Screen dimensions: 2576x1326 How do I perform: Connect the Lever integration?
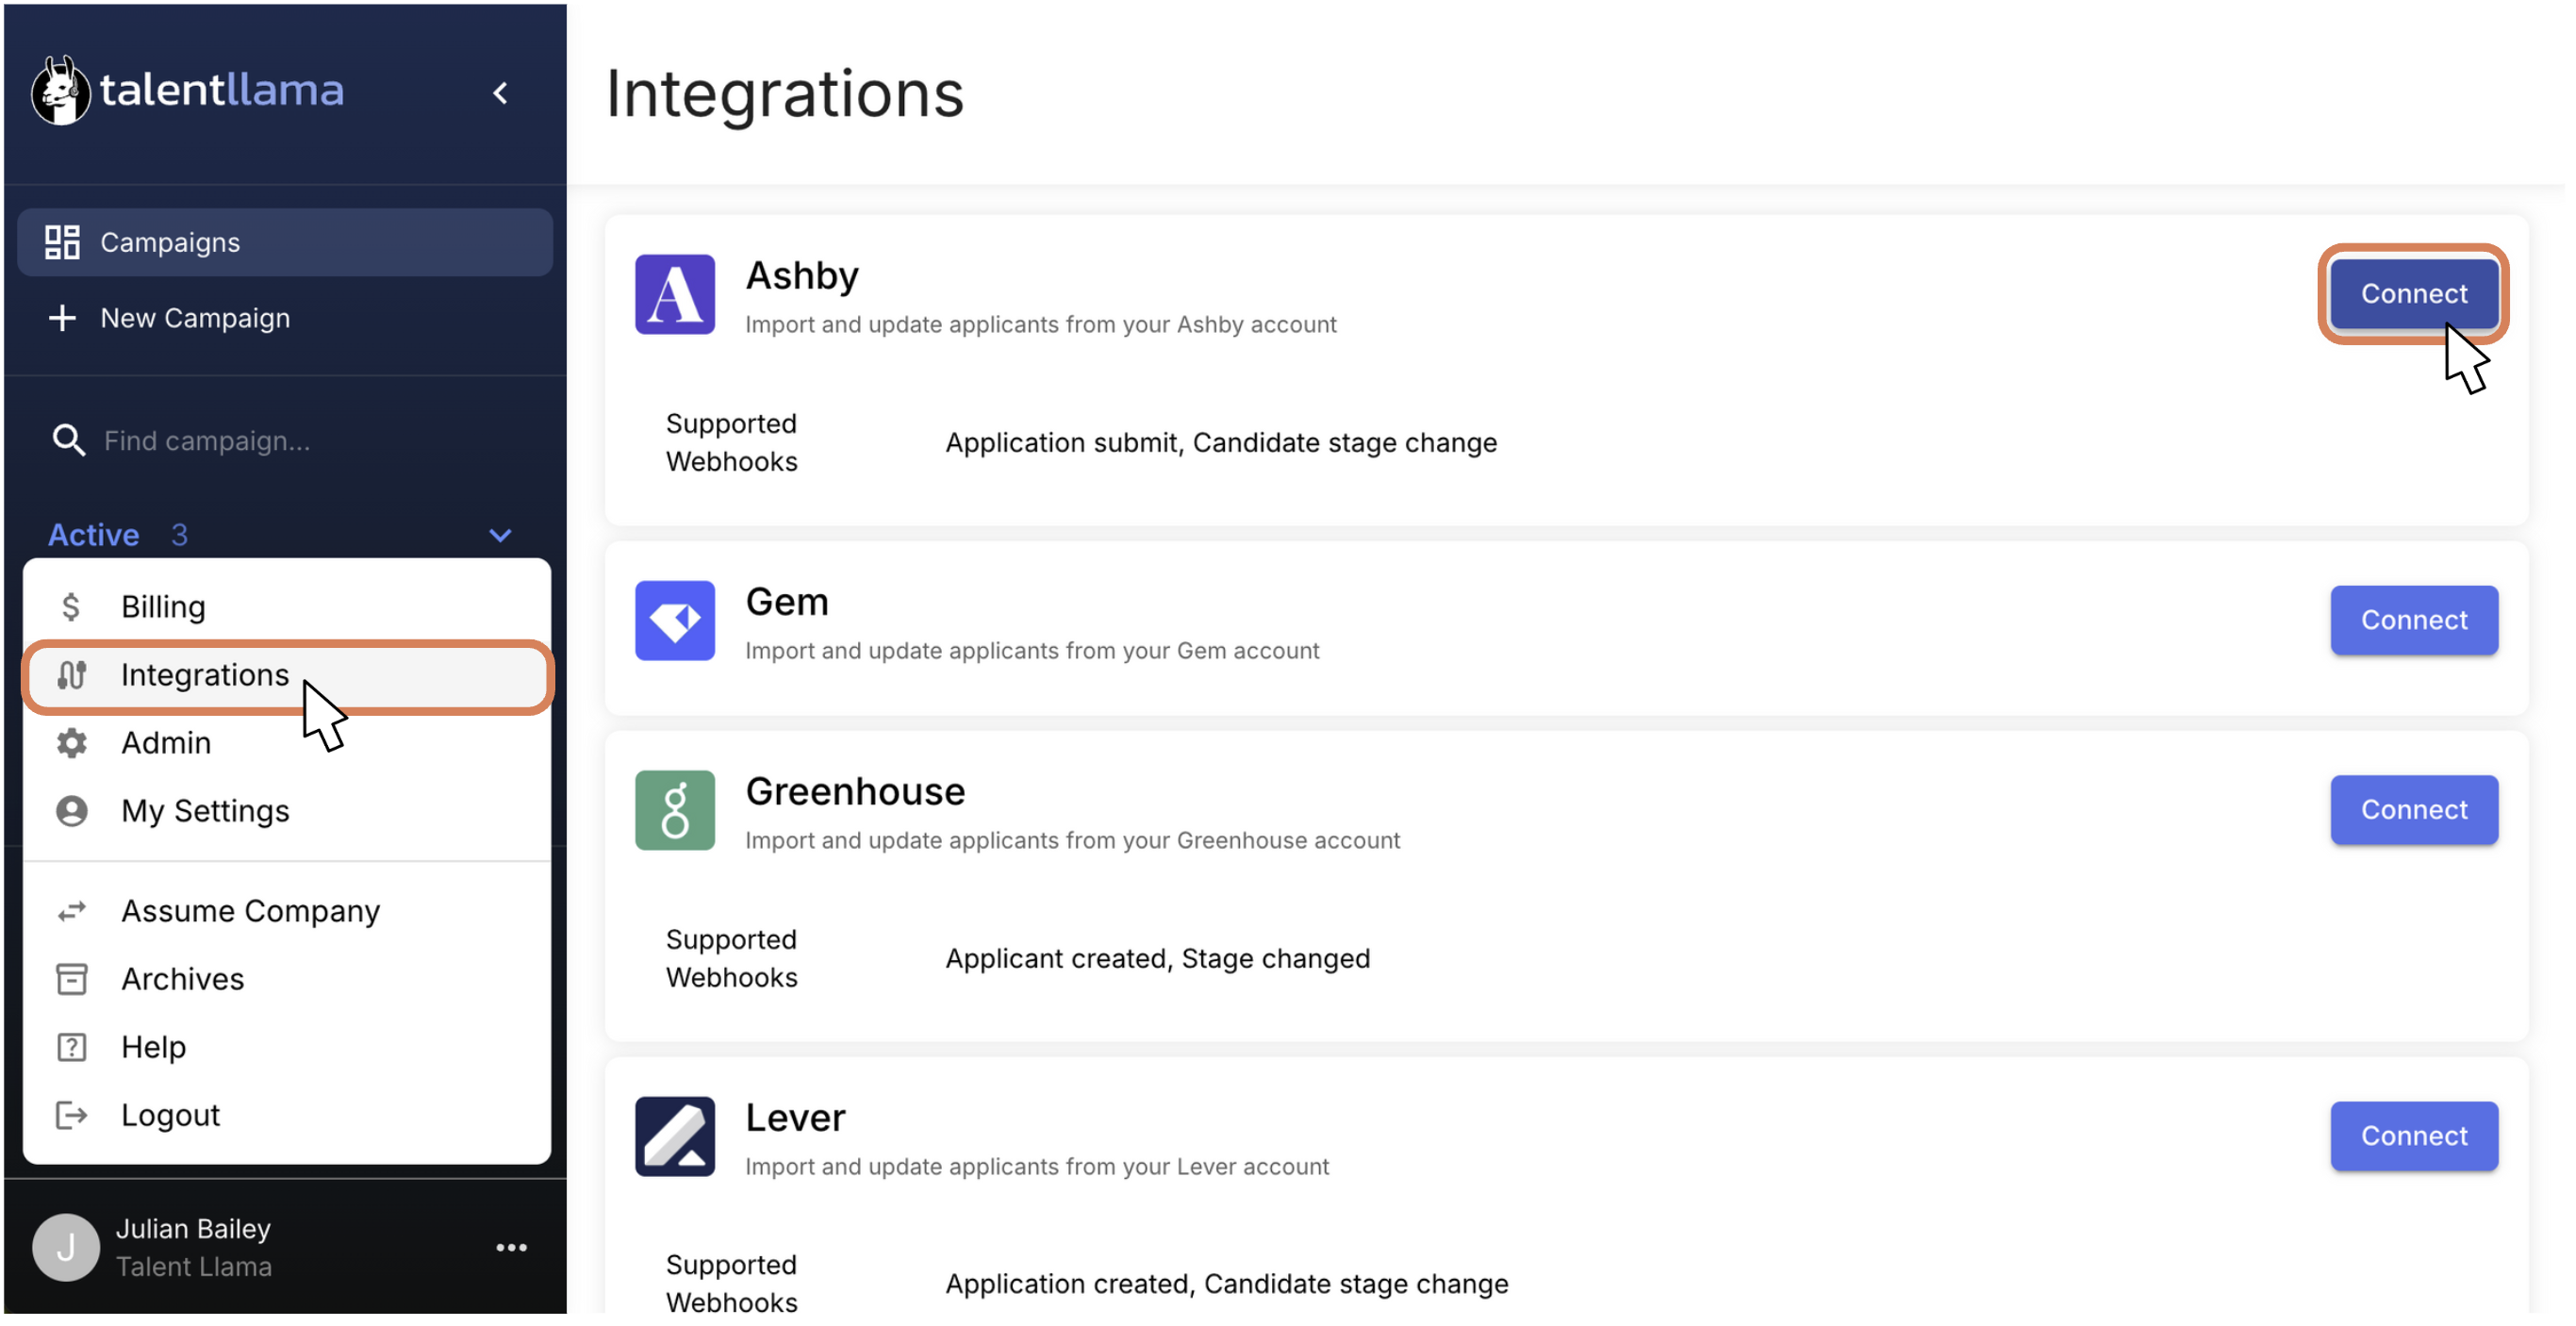pos(2413,1137)
